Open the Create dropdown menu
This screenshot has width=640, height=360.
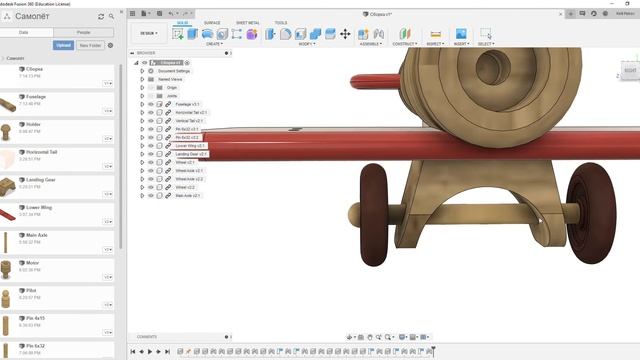coord(214,44)
